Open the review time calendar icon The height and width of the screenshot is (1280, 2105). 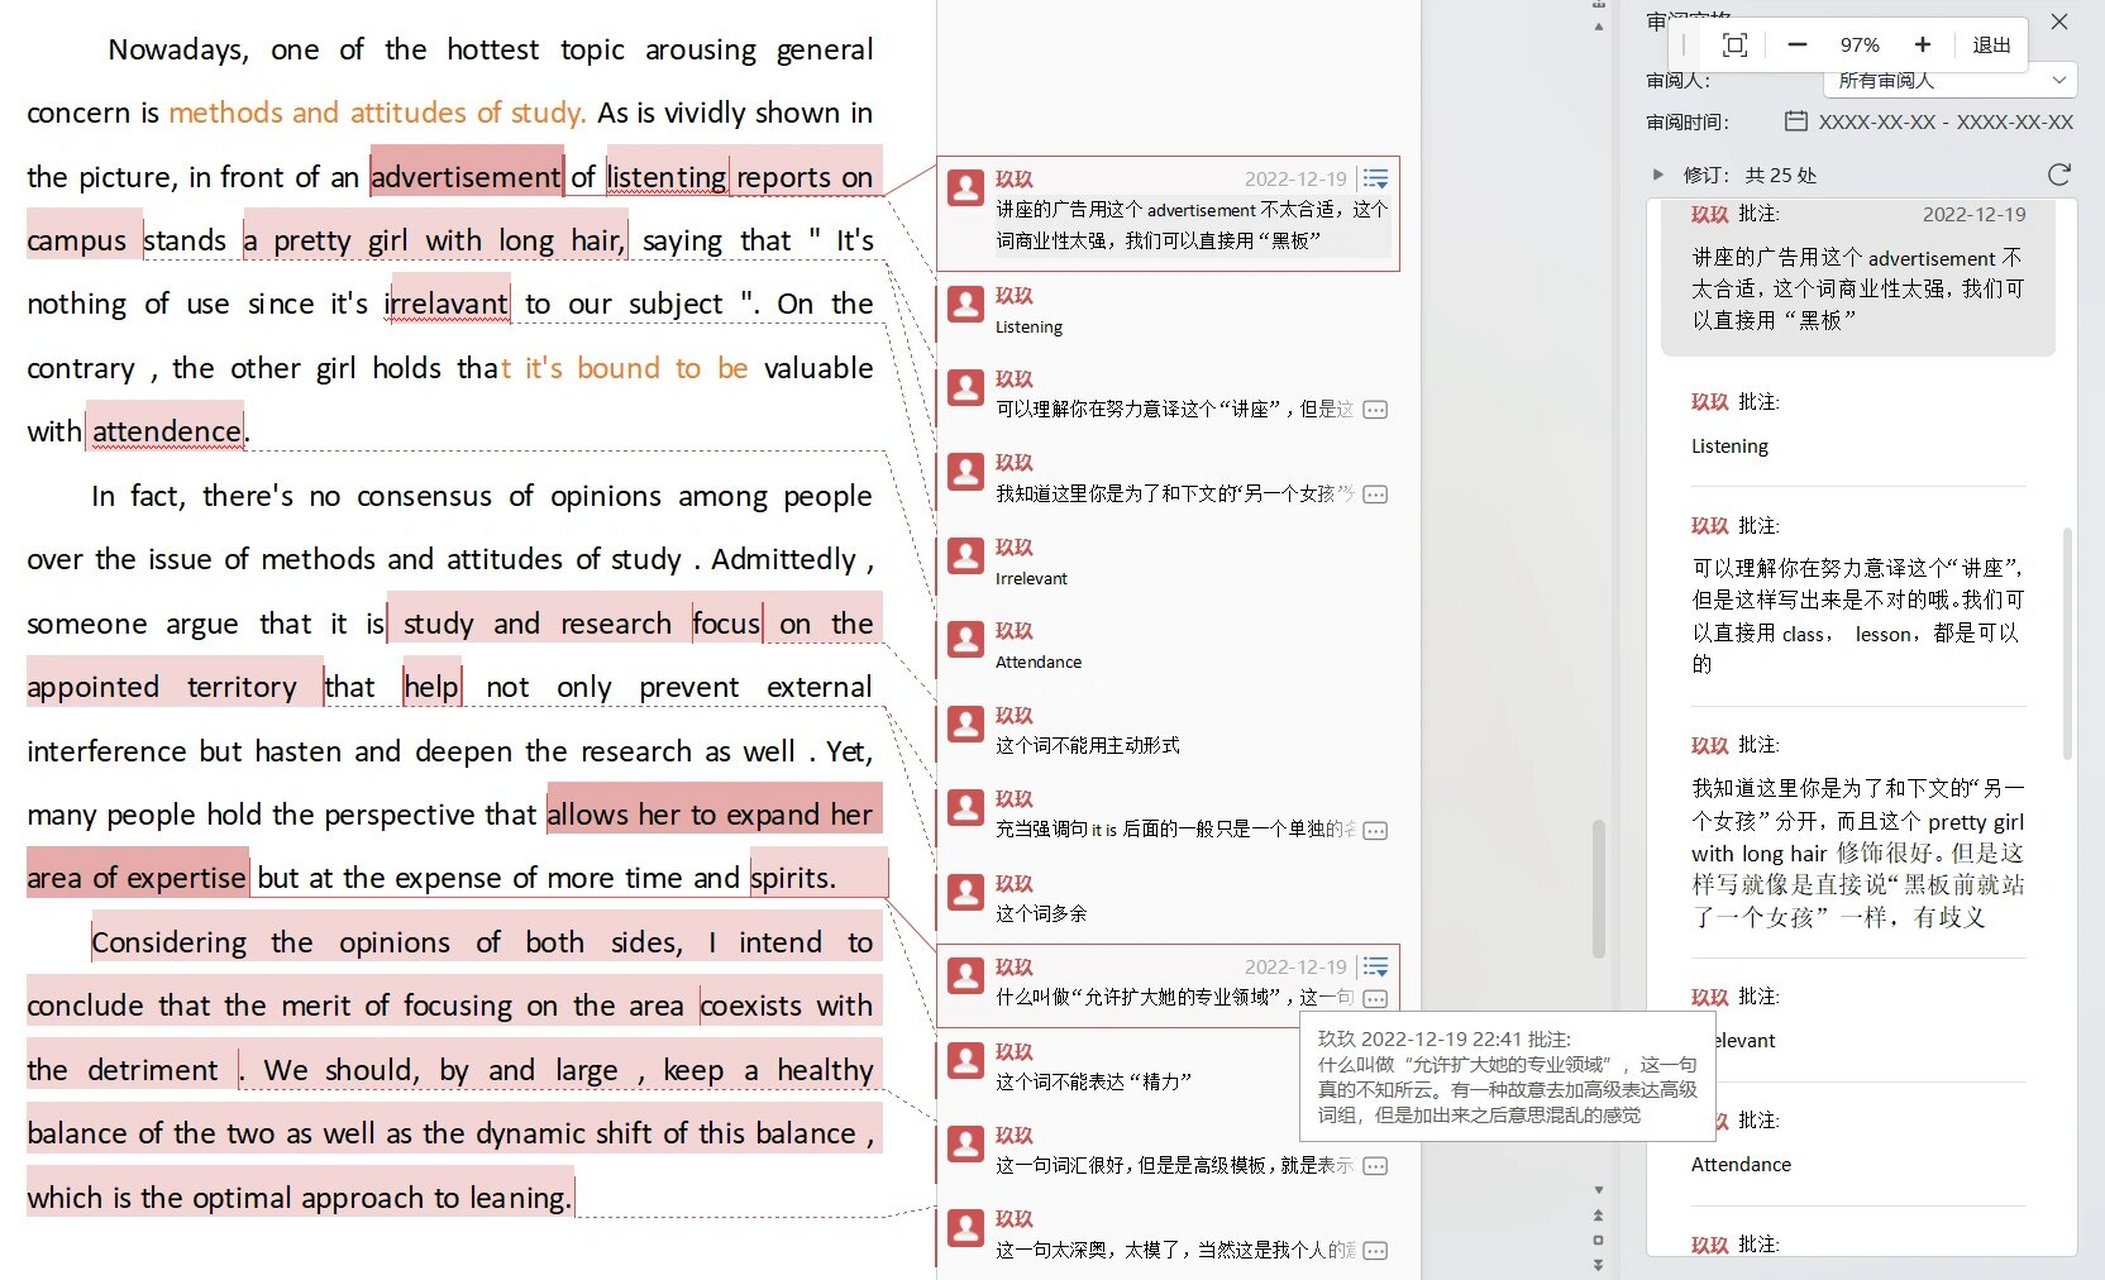[x=1796, y=121]
